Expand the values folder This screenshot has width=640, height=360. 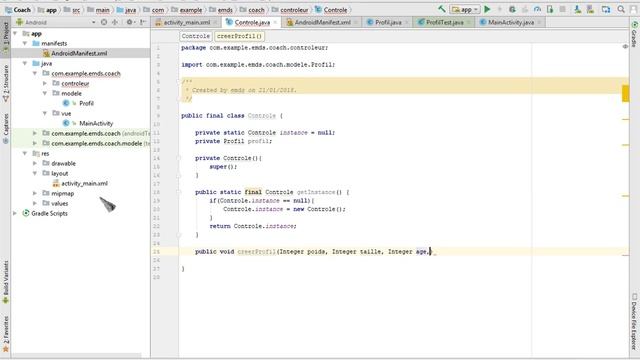[35, 203]
